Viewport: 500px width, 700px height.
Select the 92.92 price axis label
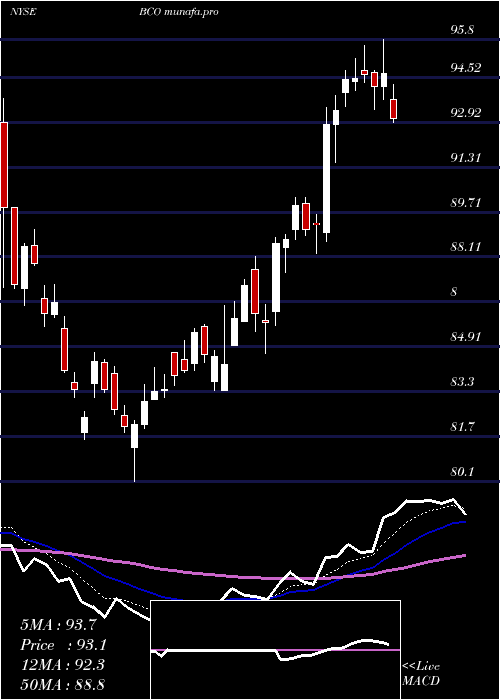click(x=466, y=112)
